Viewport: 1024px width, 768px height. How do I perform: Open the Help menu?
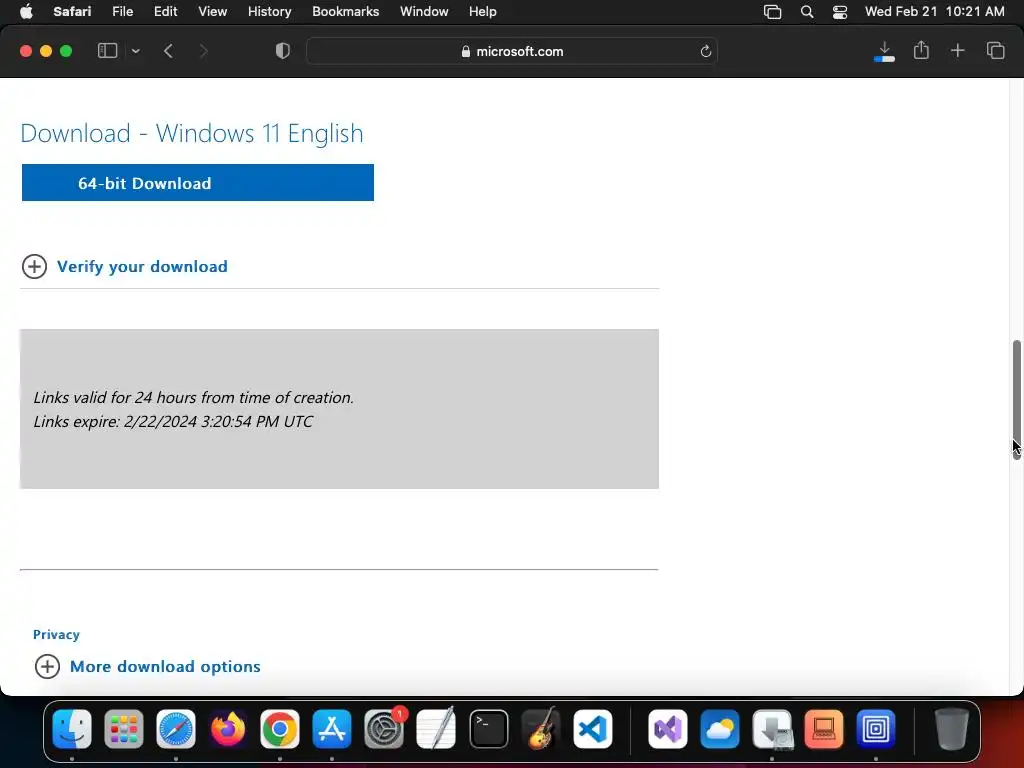point(483,12)
